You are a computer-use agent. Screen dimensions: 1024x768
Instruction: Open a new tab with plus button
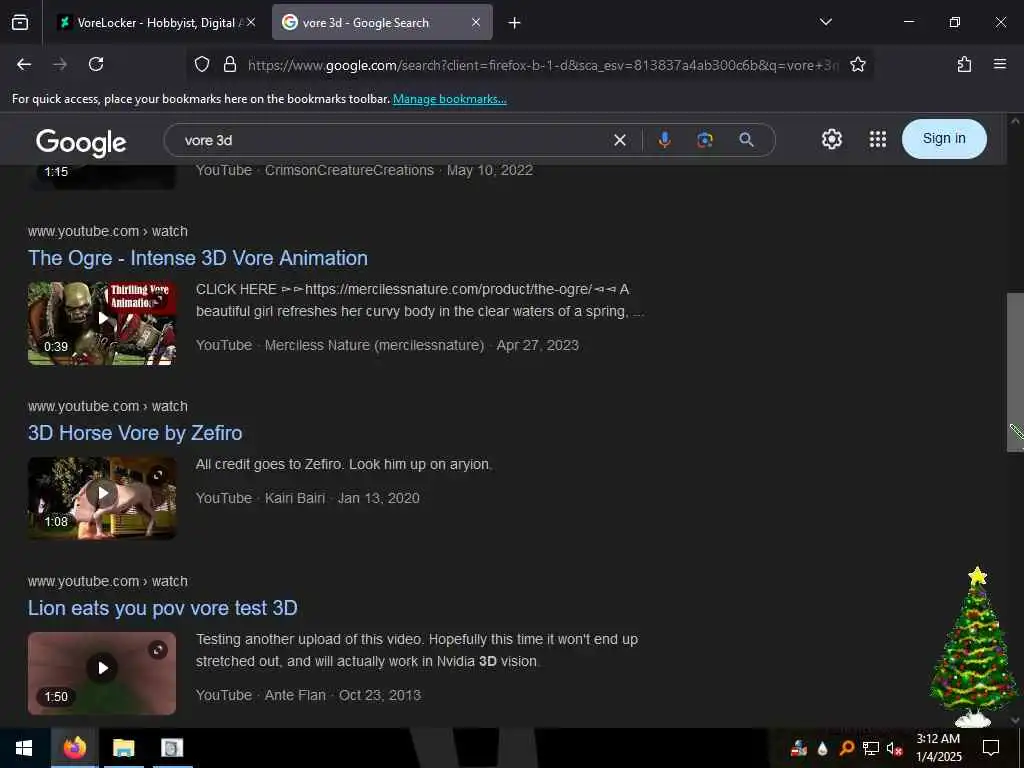click(515, 23)
